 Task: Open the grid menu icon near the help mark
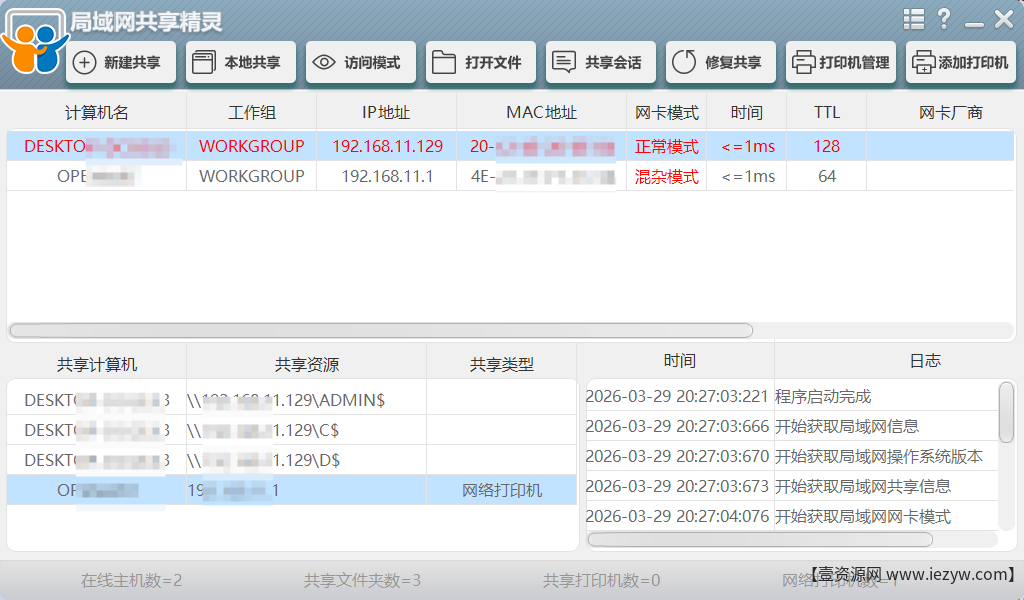pyautogui.click(x=914, y=18)
